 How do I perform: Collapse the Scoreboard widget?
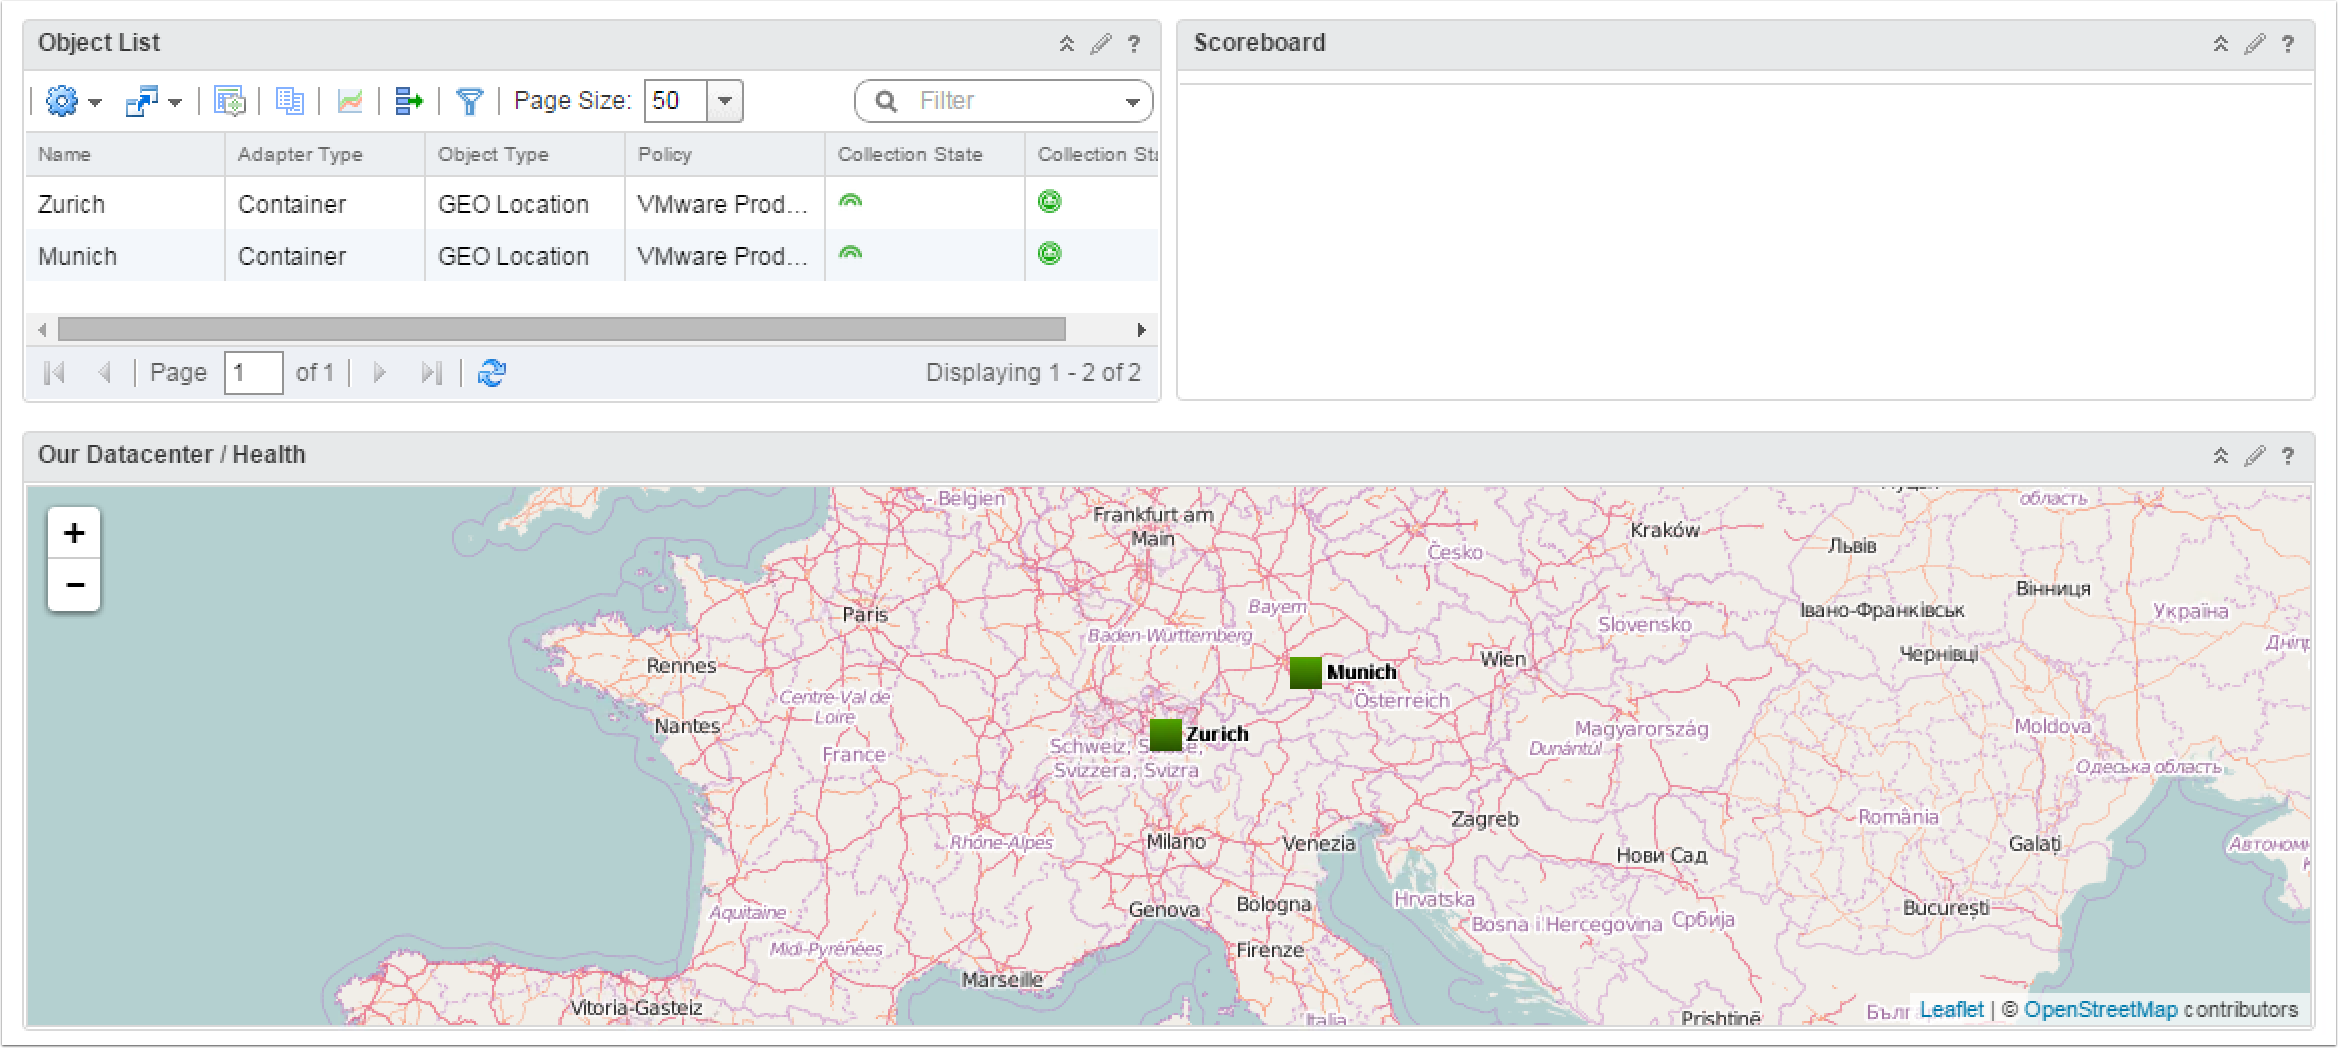coord(2220,44)
